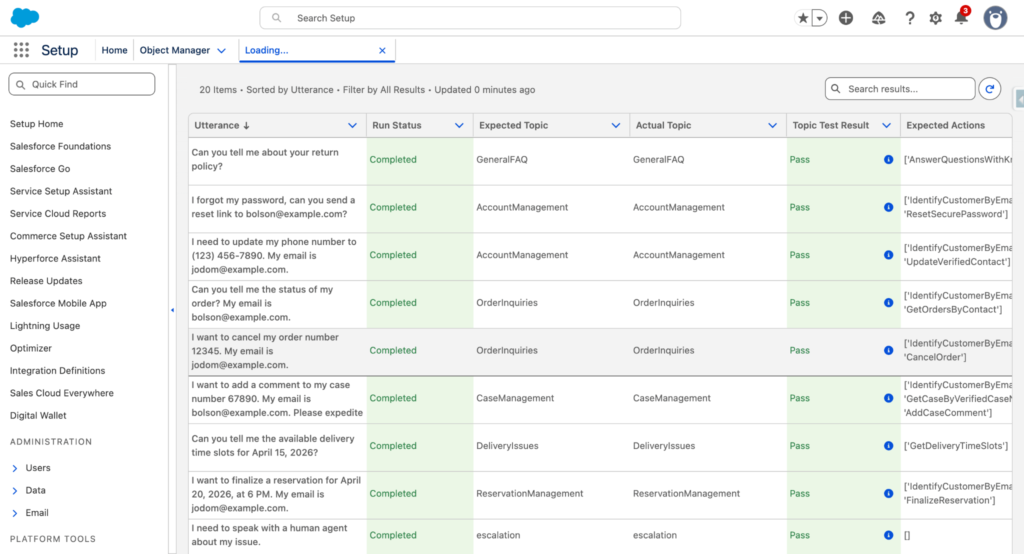Click the Search Setup field
Screen dimensions: 1024x554
pos(470,18)
